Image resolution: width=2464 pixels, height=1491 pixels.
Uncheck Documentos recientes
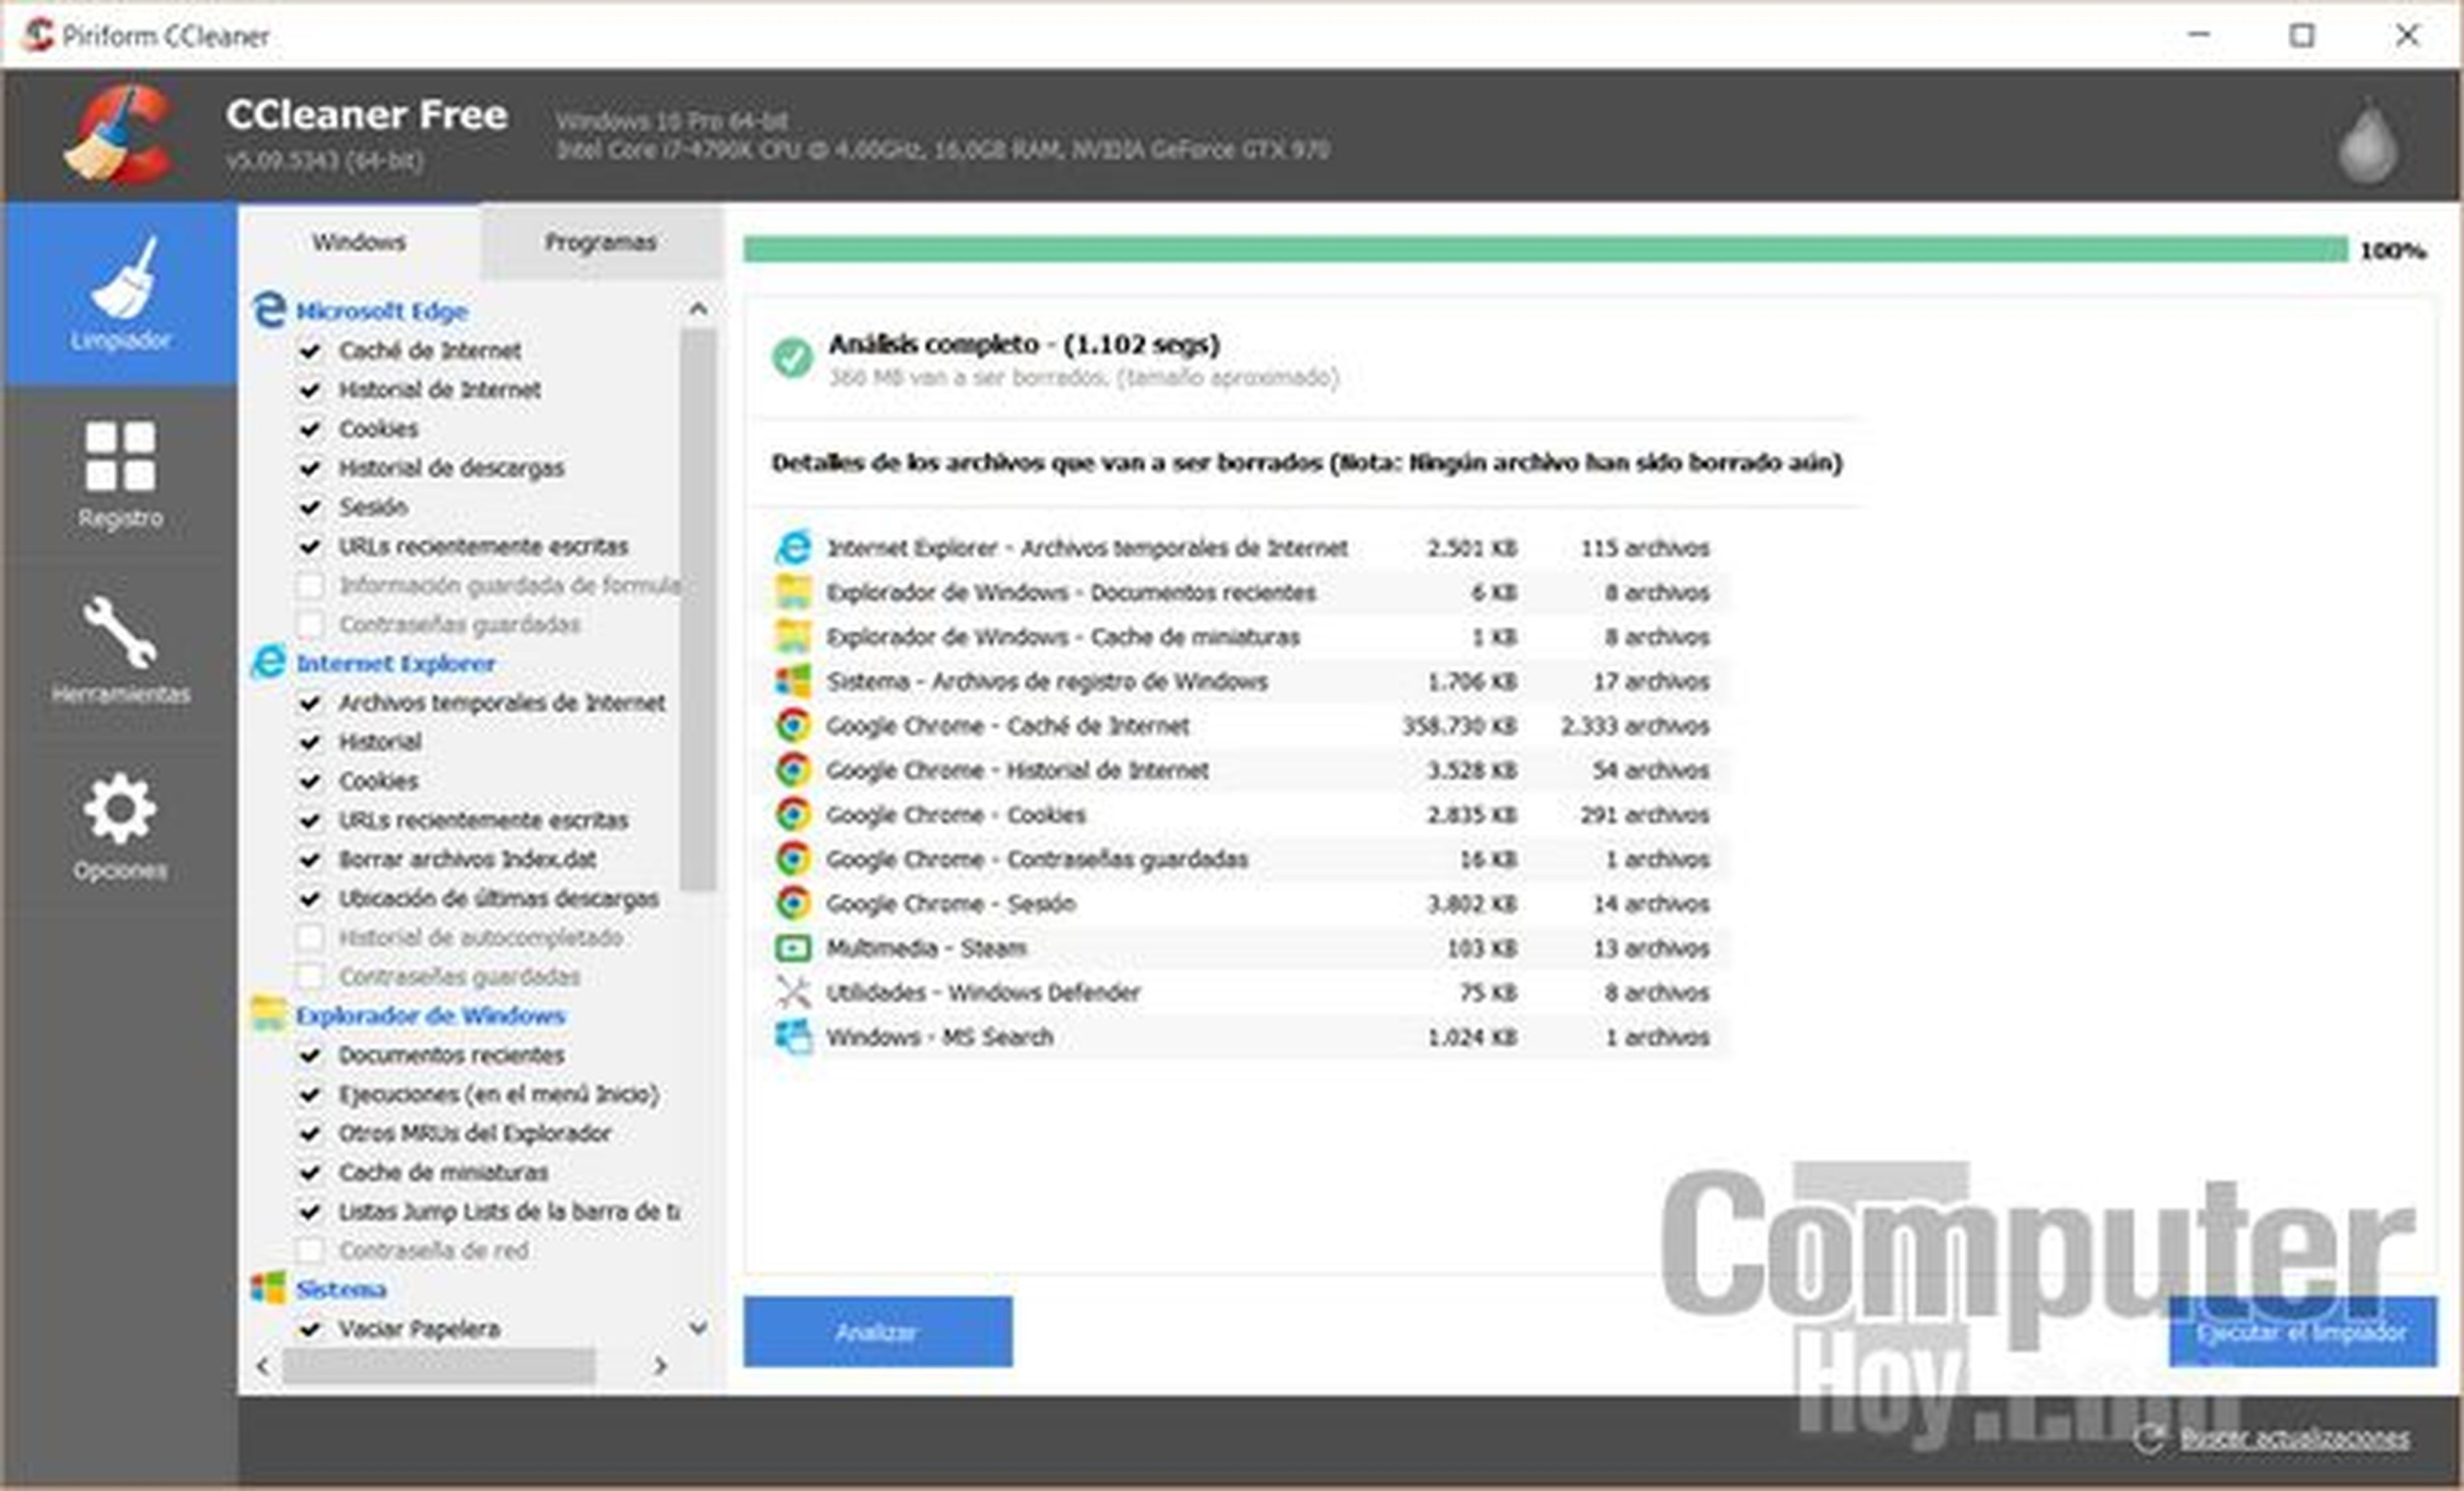[310, 1055]
